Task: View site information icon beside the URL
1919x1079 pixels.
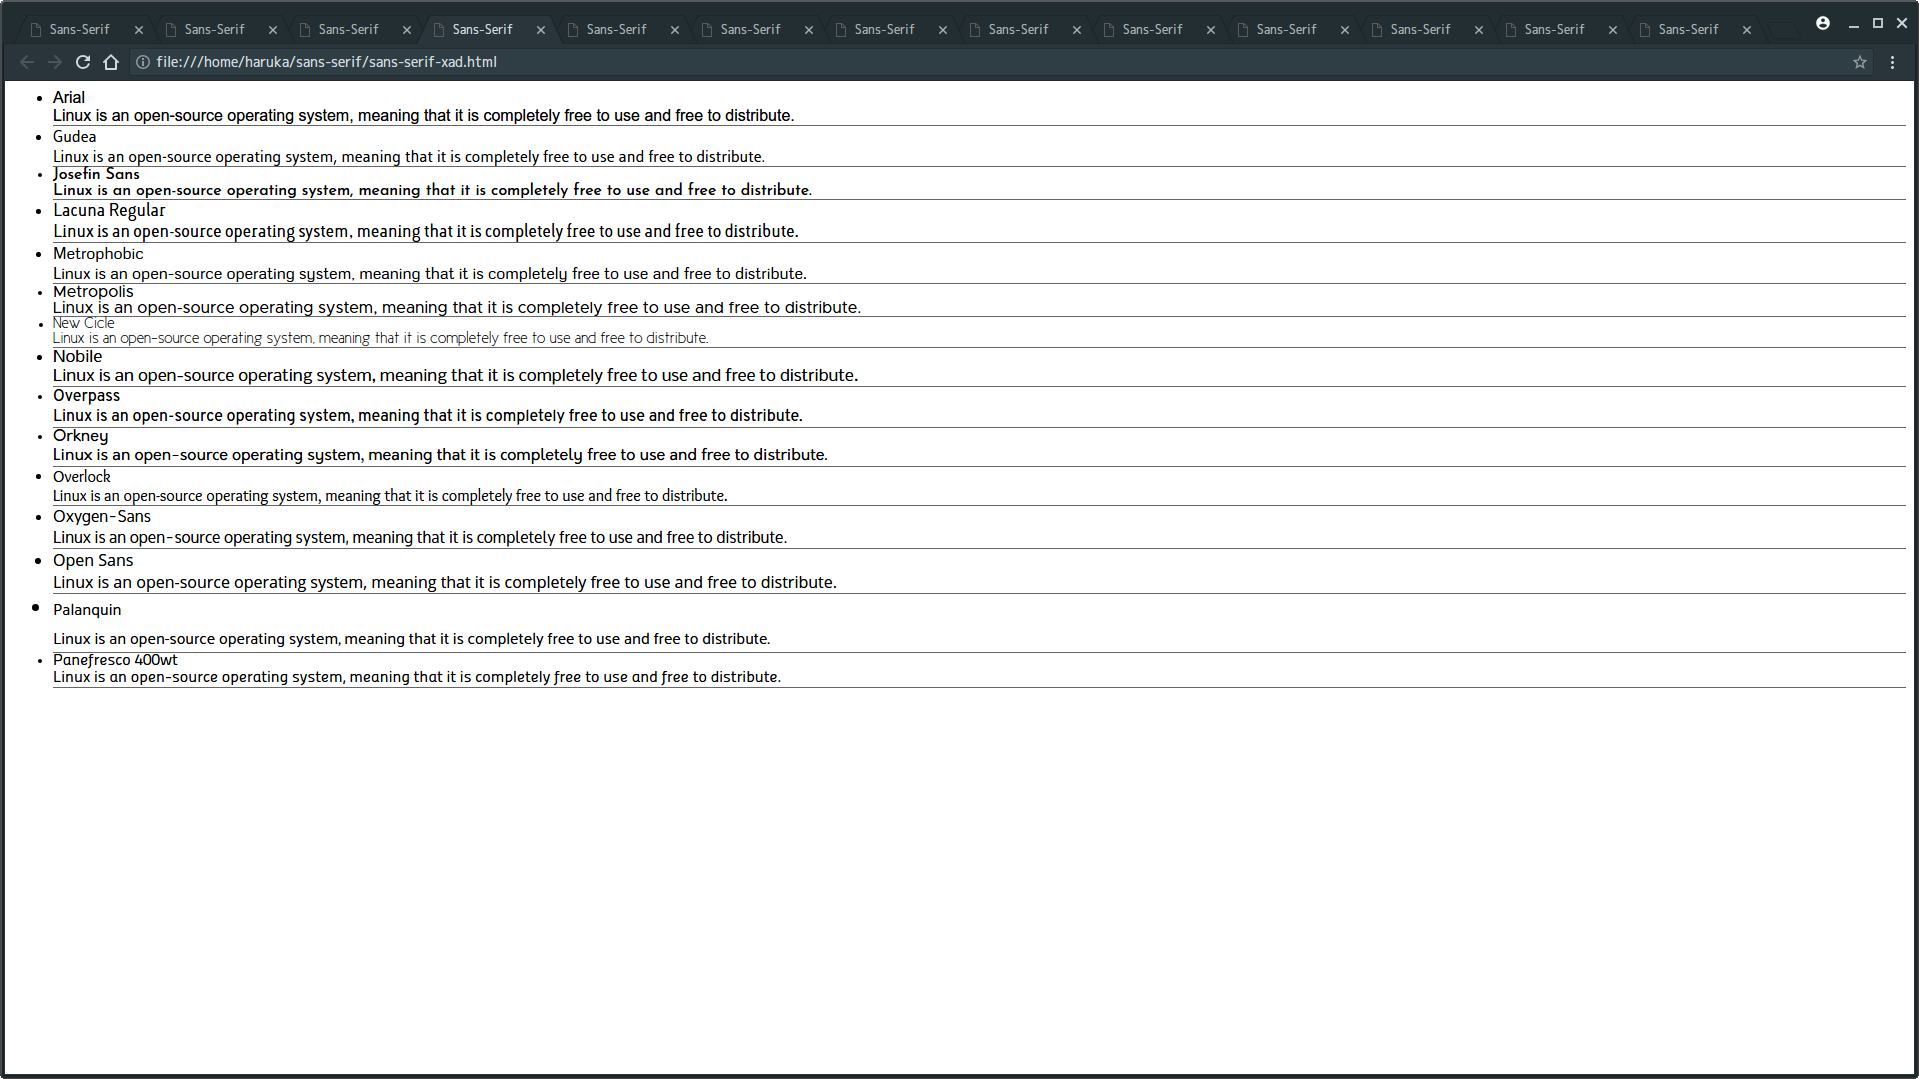Action: coord(143,62)
